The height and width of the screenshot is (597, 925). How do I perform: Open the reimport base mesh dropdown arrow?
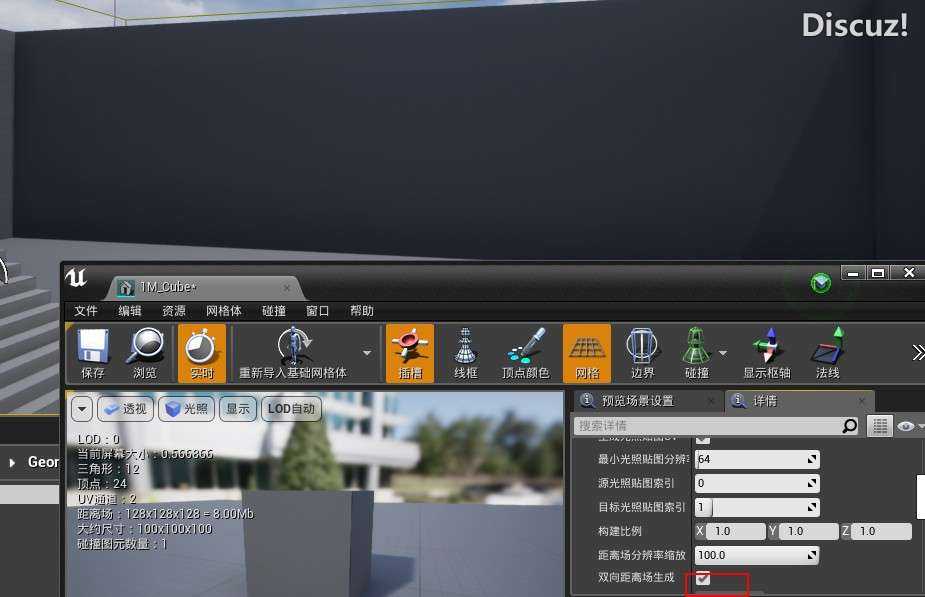click(x=367, y=353)
